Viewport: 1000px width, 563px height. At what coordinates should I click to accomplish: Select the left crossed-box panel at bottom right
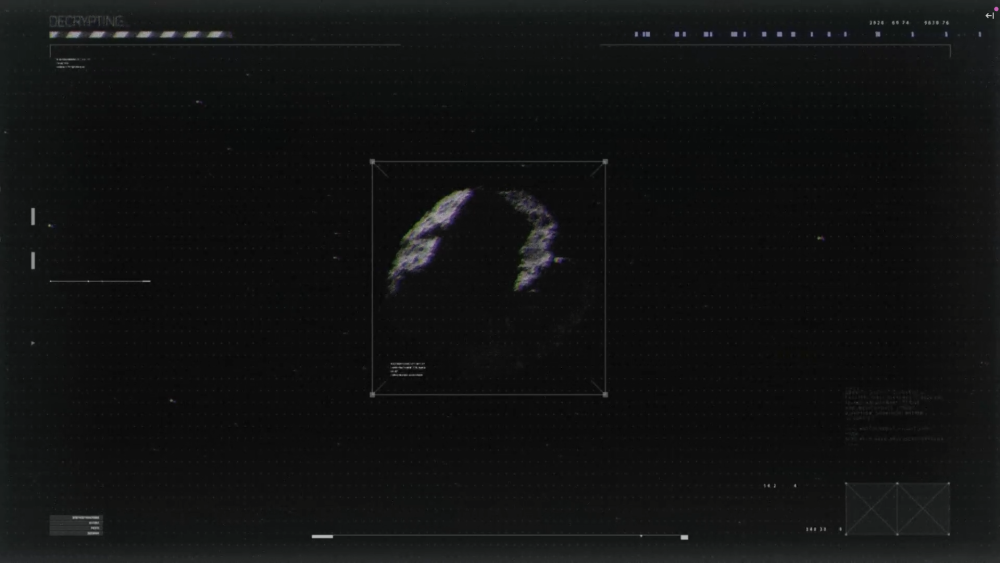[871, 509]
